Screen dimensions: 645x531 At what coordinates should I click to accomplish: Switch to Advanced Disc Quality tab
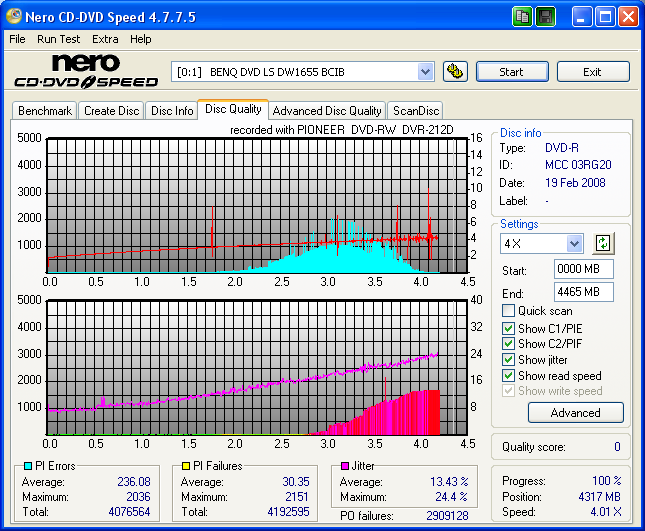(x=327, y=111)
